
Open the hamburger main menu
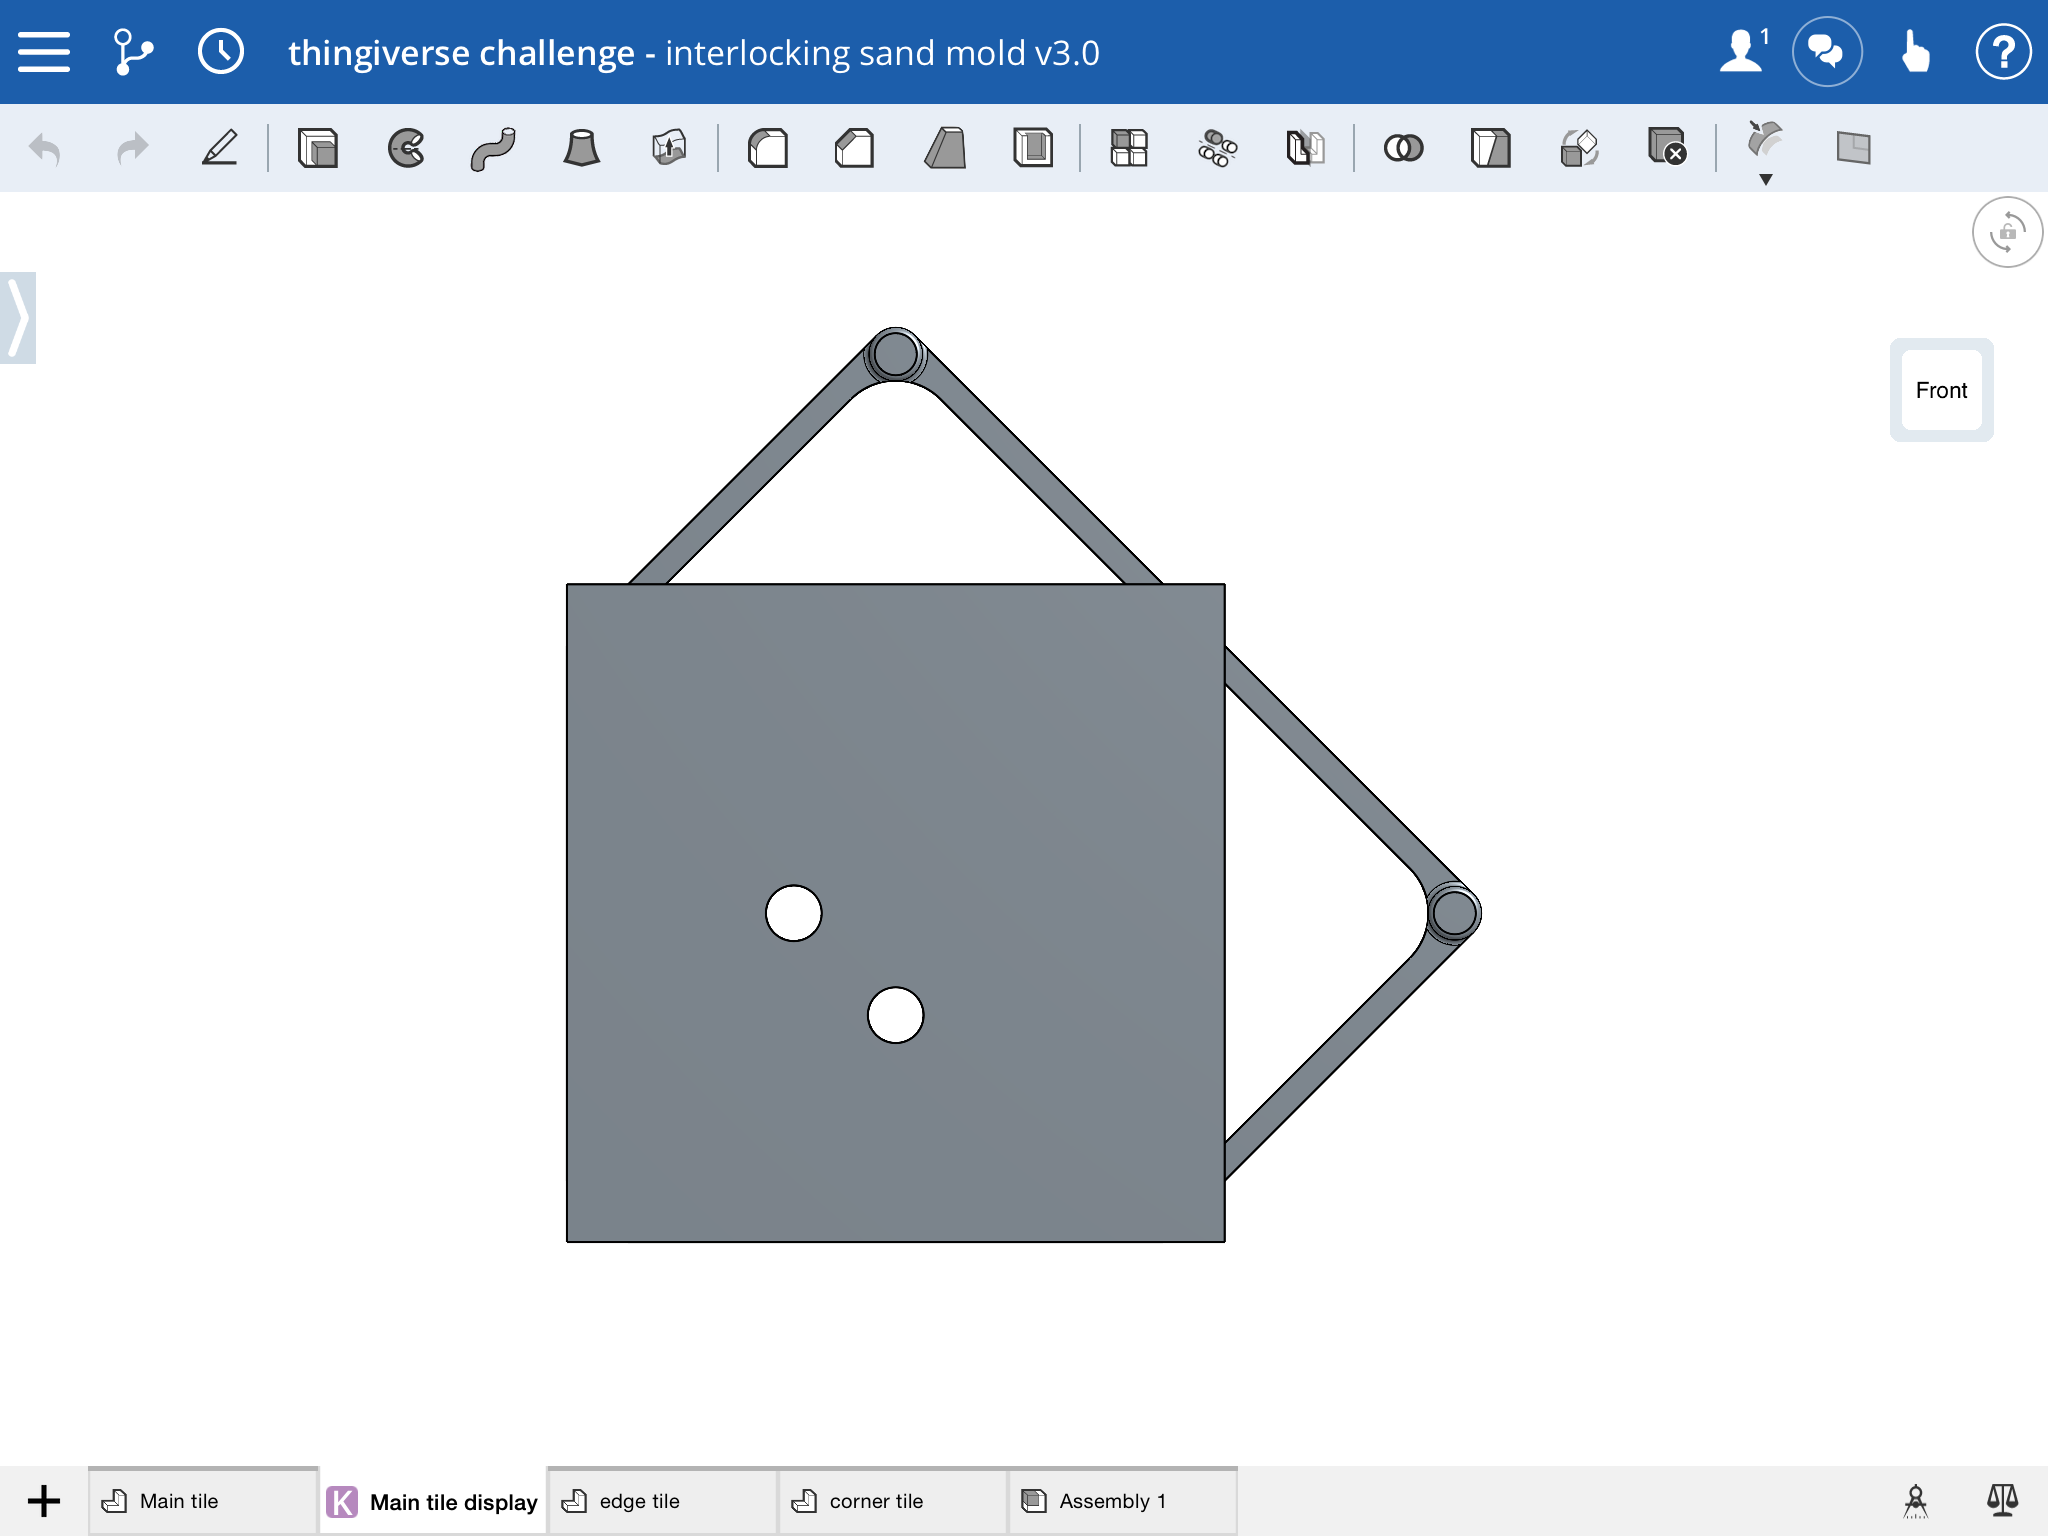coord(44,52)
